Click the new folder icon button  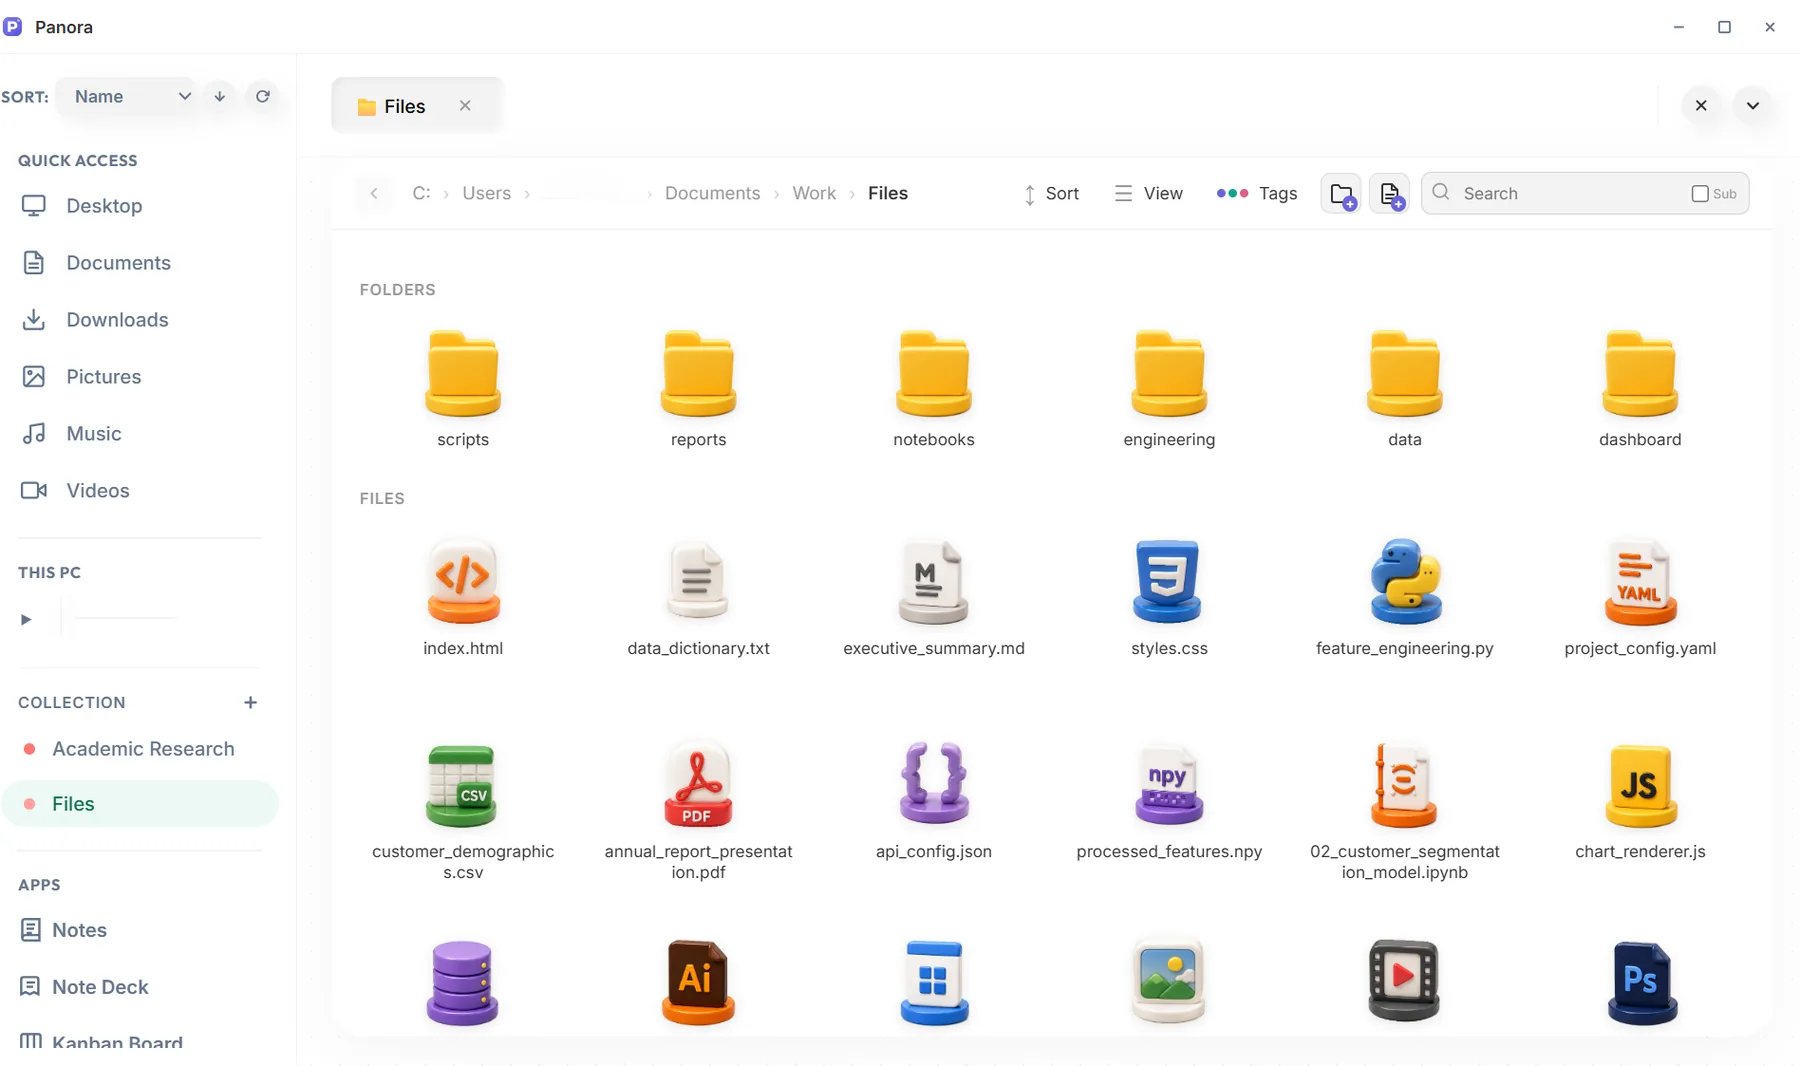[1341, 193]
